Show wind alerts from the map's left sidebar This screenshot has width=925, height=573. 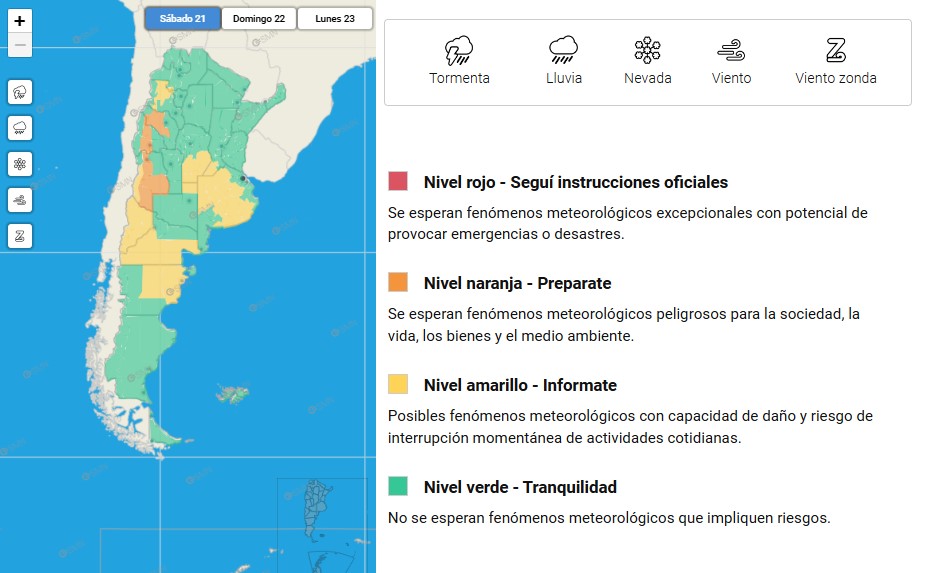coord(20,200)
